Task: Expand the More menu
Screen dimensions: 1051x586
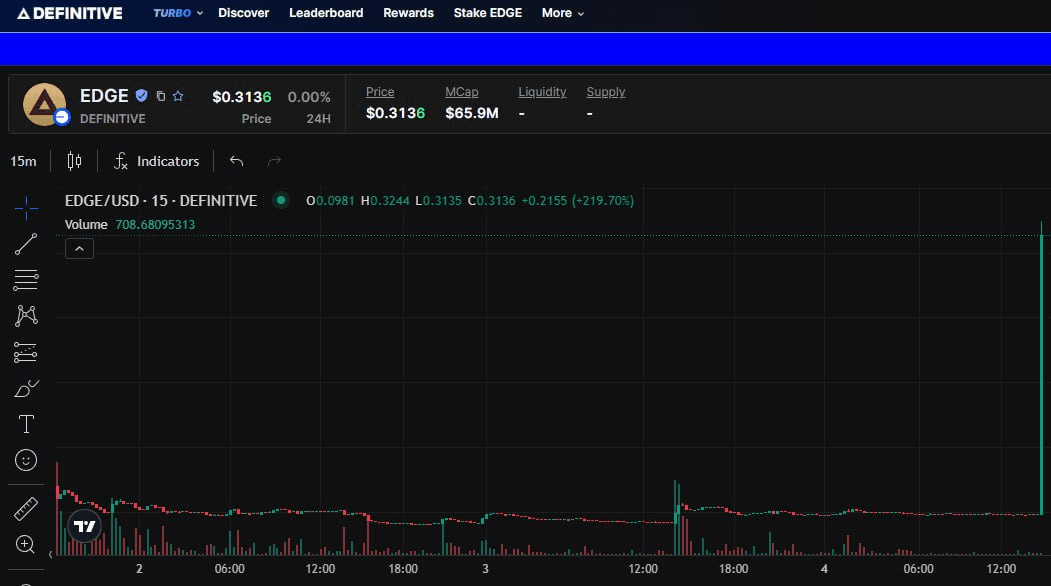Action: (562, 13)
